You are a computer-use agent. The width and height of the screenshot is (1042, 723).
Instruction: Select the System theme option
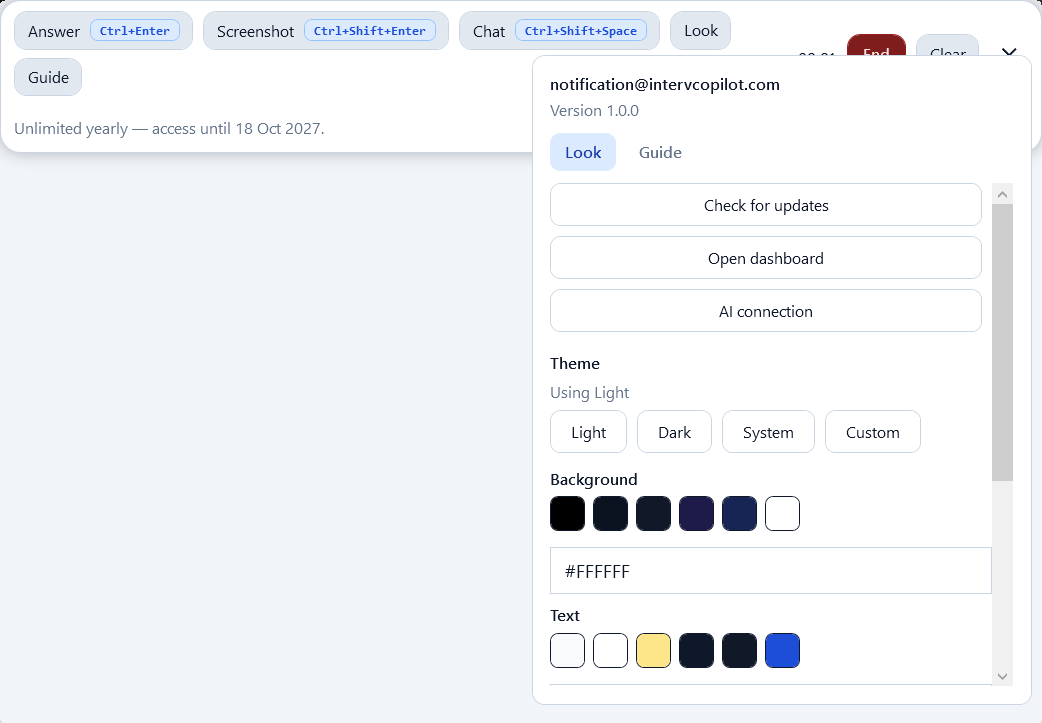coord(768,432)
